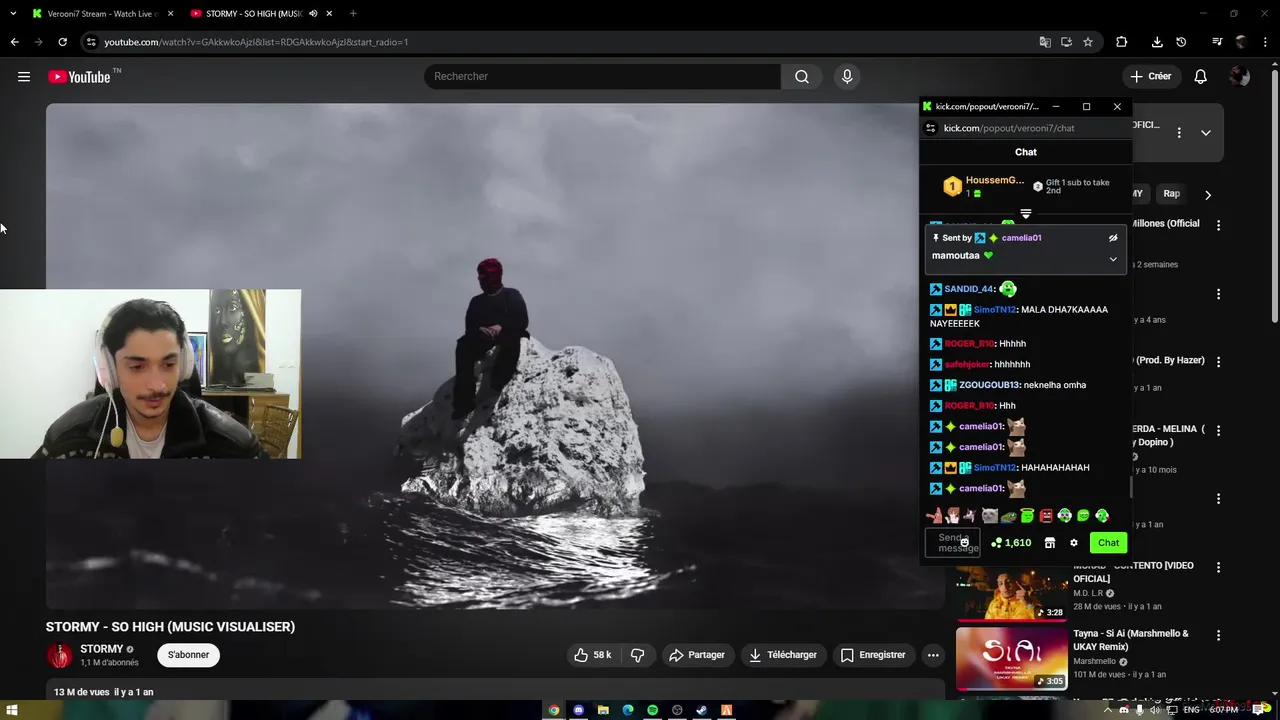Open File Explorer from the taskbar

pyautogui.click(x=603, y=710)
